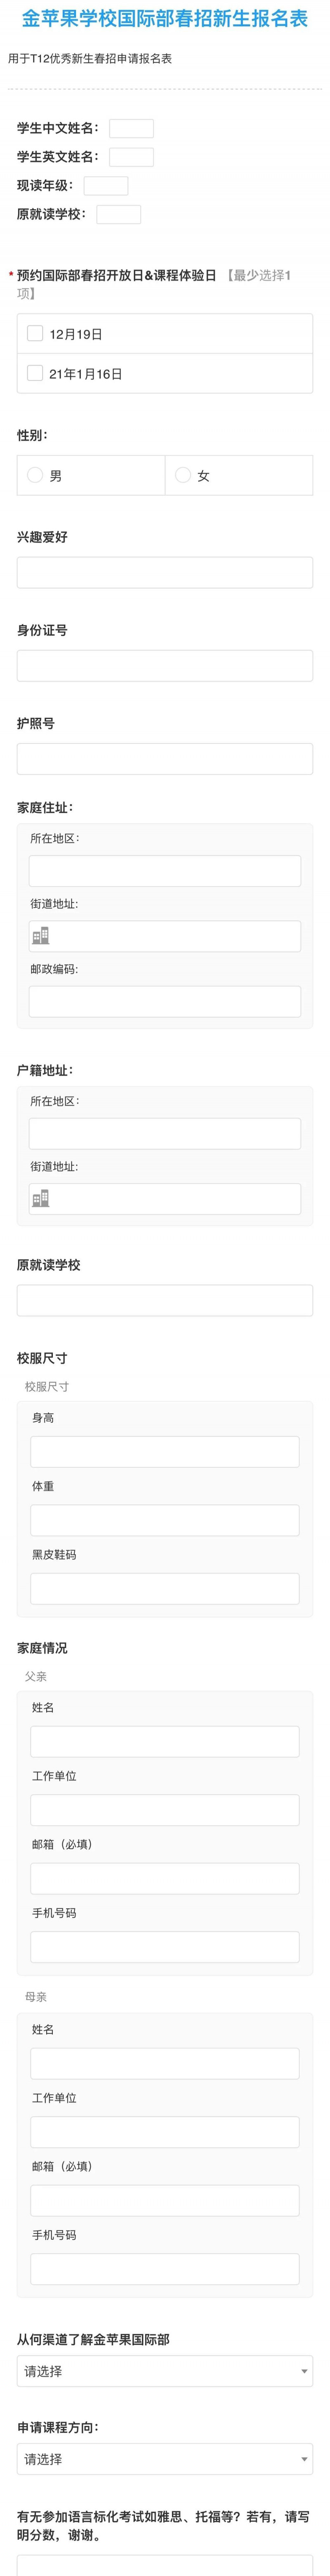Open 申请课程方向 dropdown
330x2576 pixels.
[x=165, y=2458]
